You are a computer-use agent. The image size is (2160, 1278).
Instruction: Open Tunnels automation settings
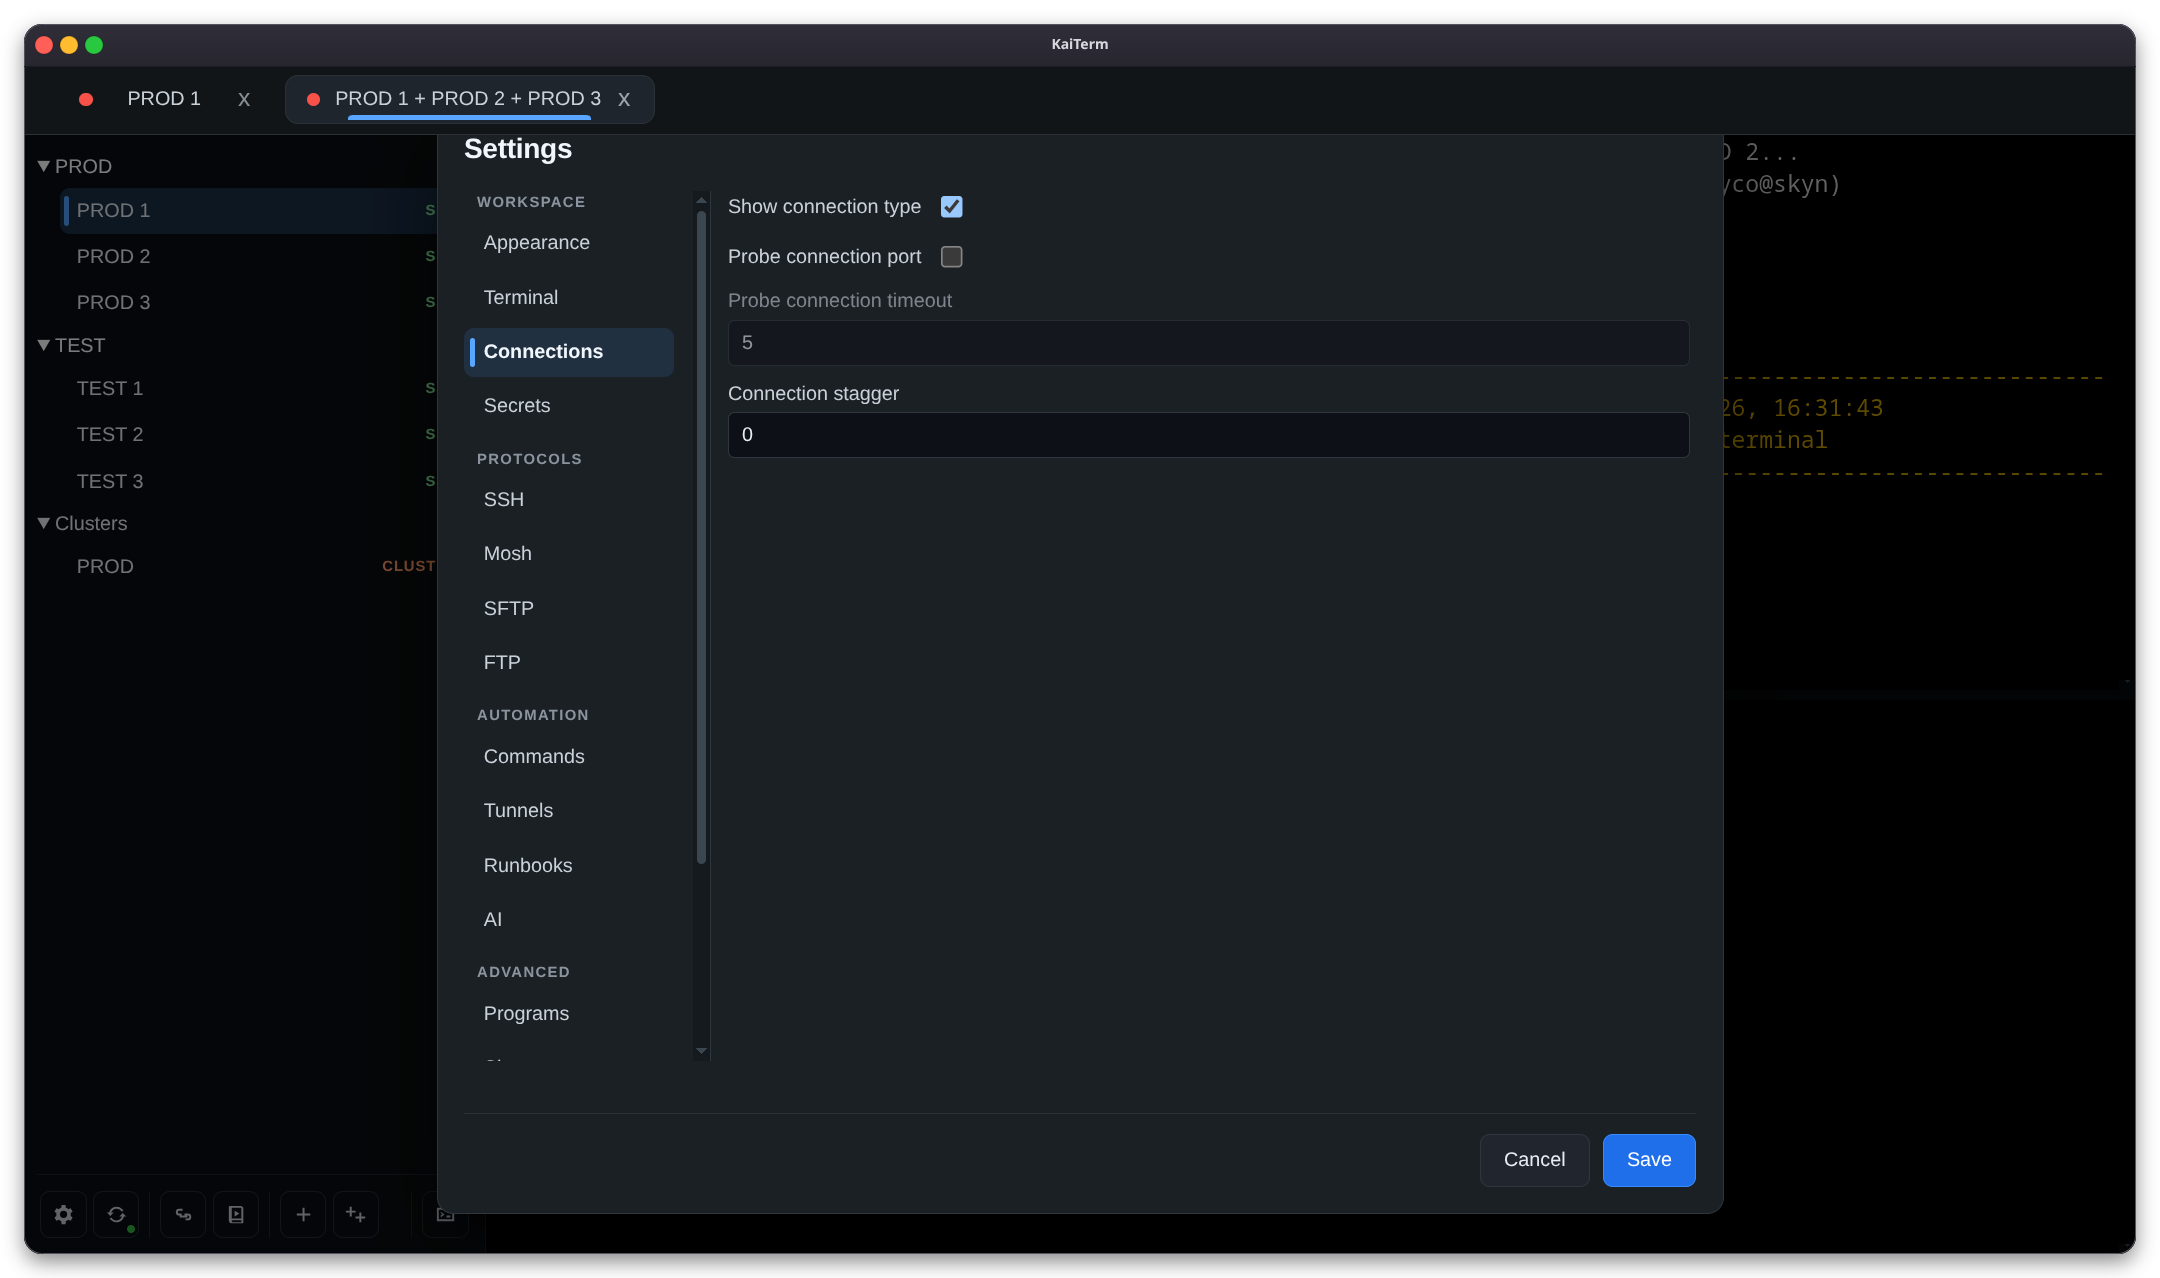(x=569, y=811)
